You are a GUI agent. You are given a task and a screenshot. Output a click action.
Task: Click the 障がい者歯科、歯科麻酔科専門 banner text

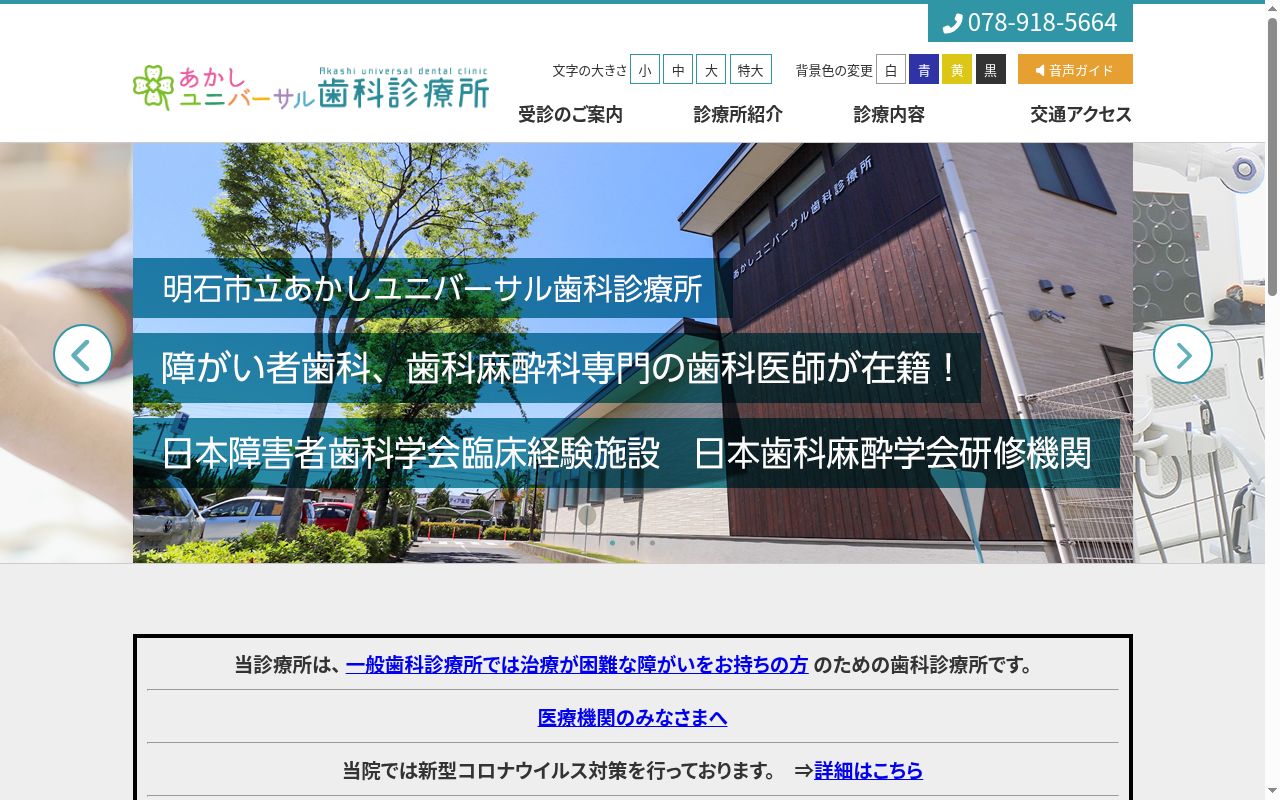point(560,368)
